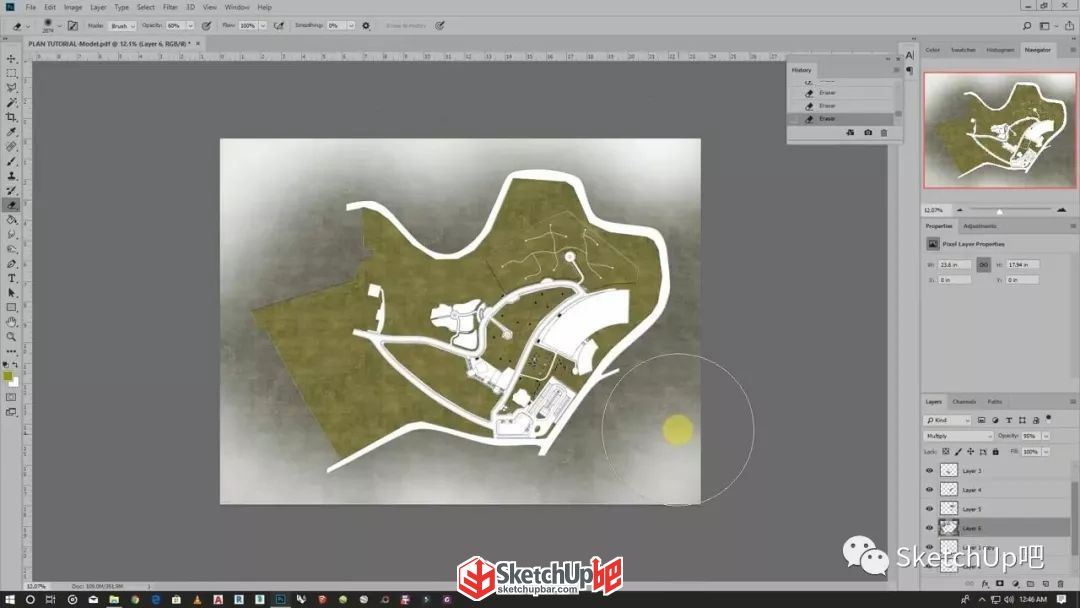Select the Zoom tool
The image size is (1080, 608).
[x=11, y=337]
